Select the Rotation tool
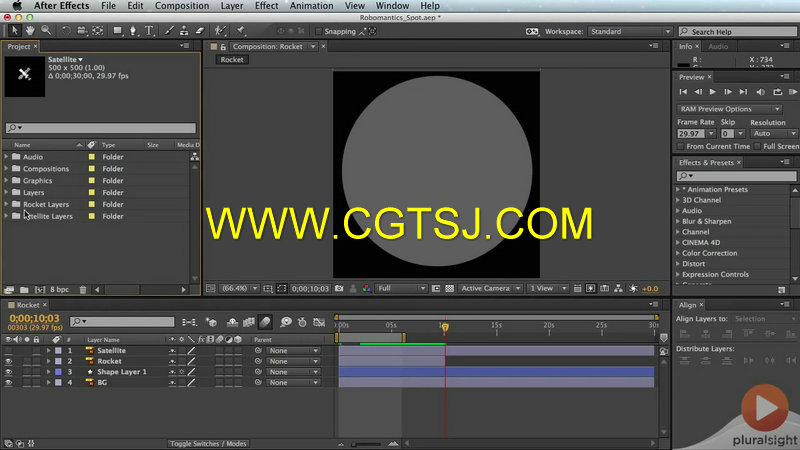800x450 pixels. coord(66,31)
